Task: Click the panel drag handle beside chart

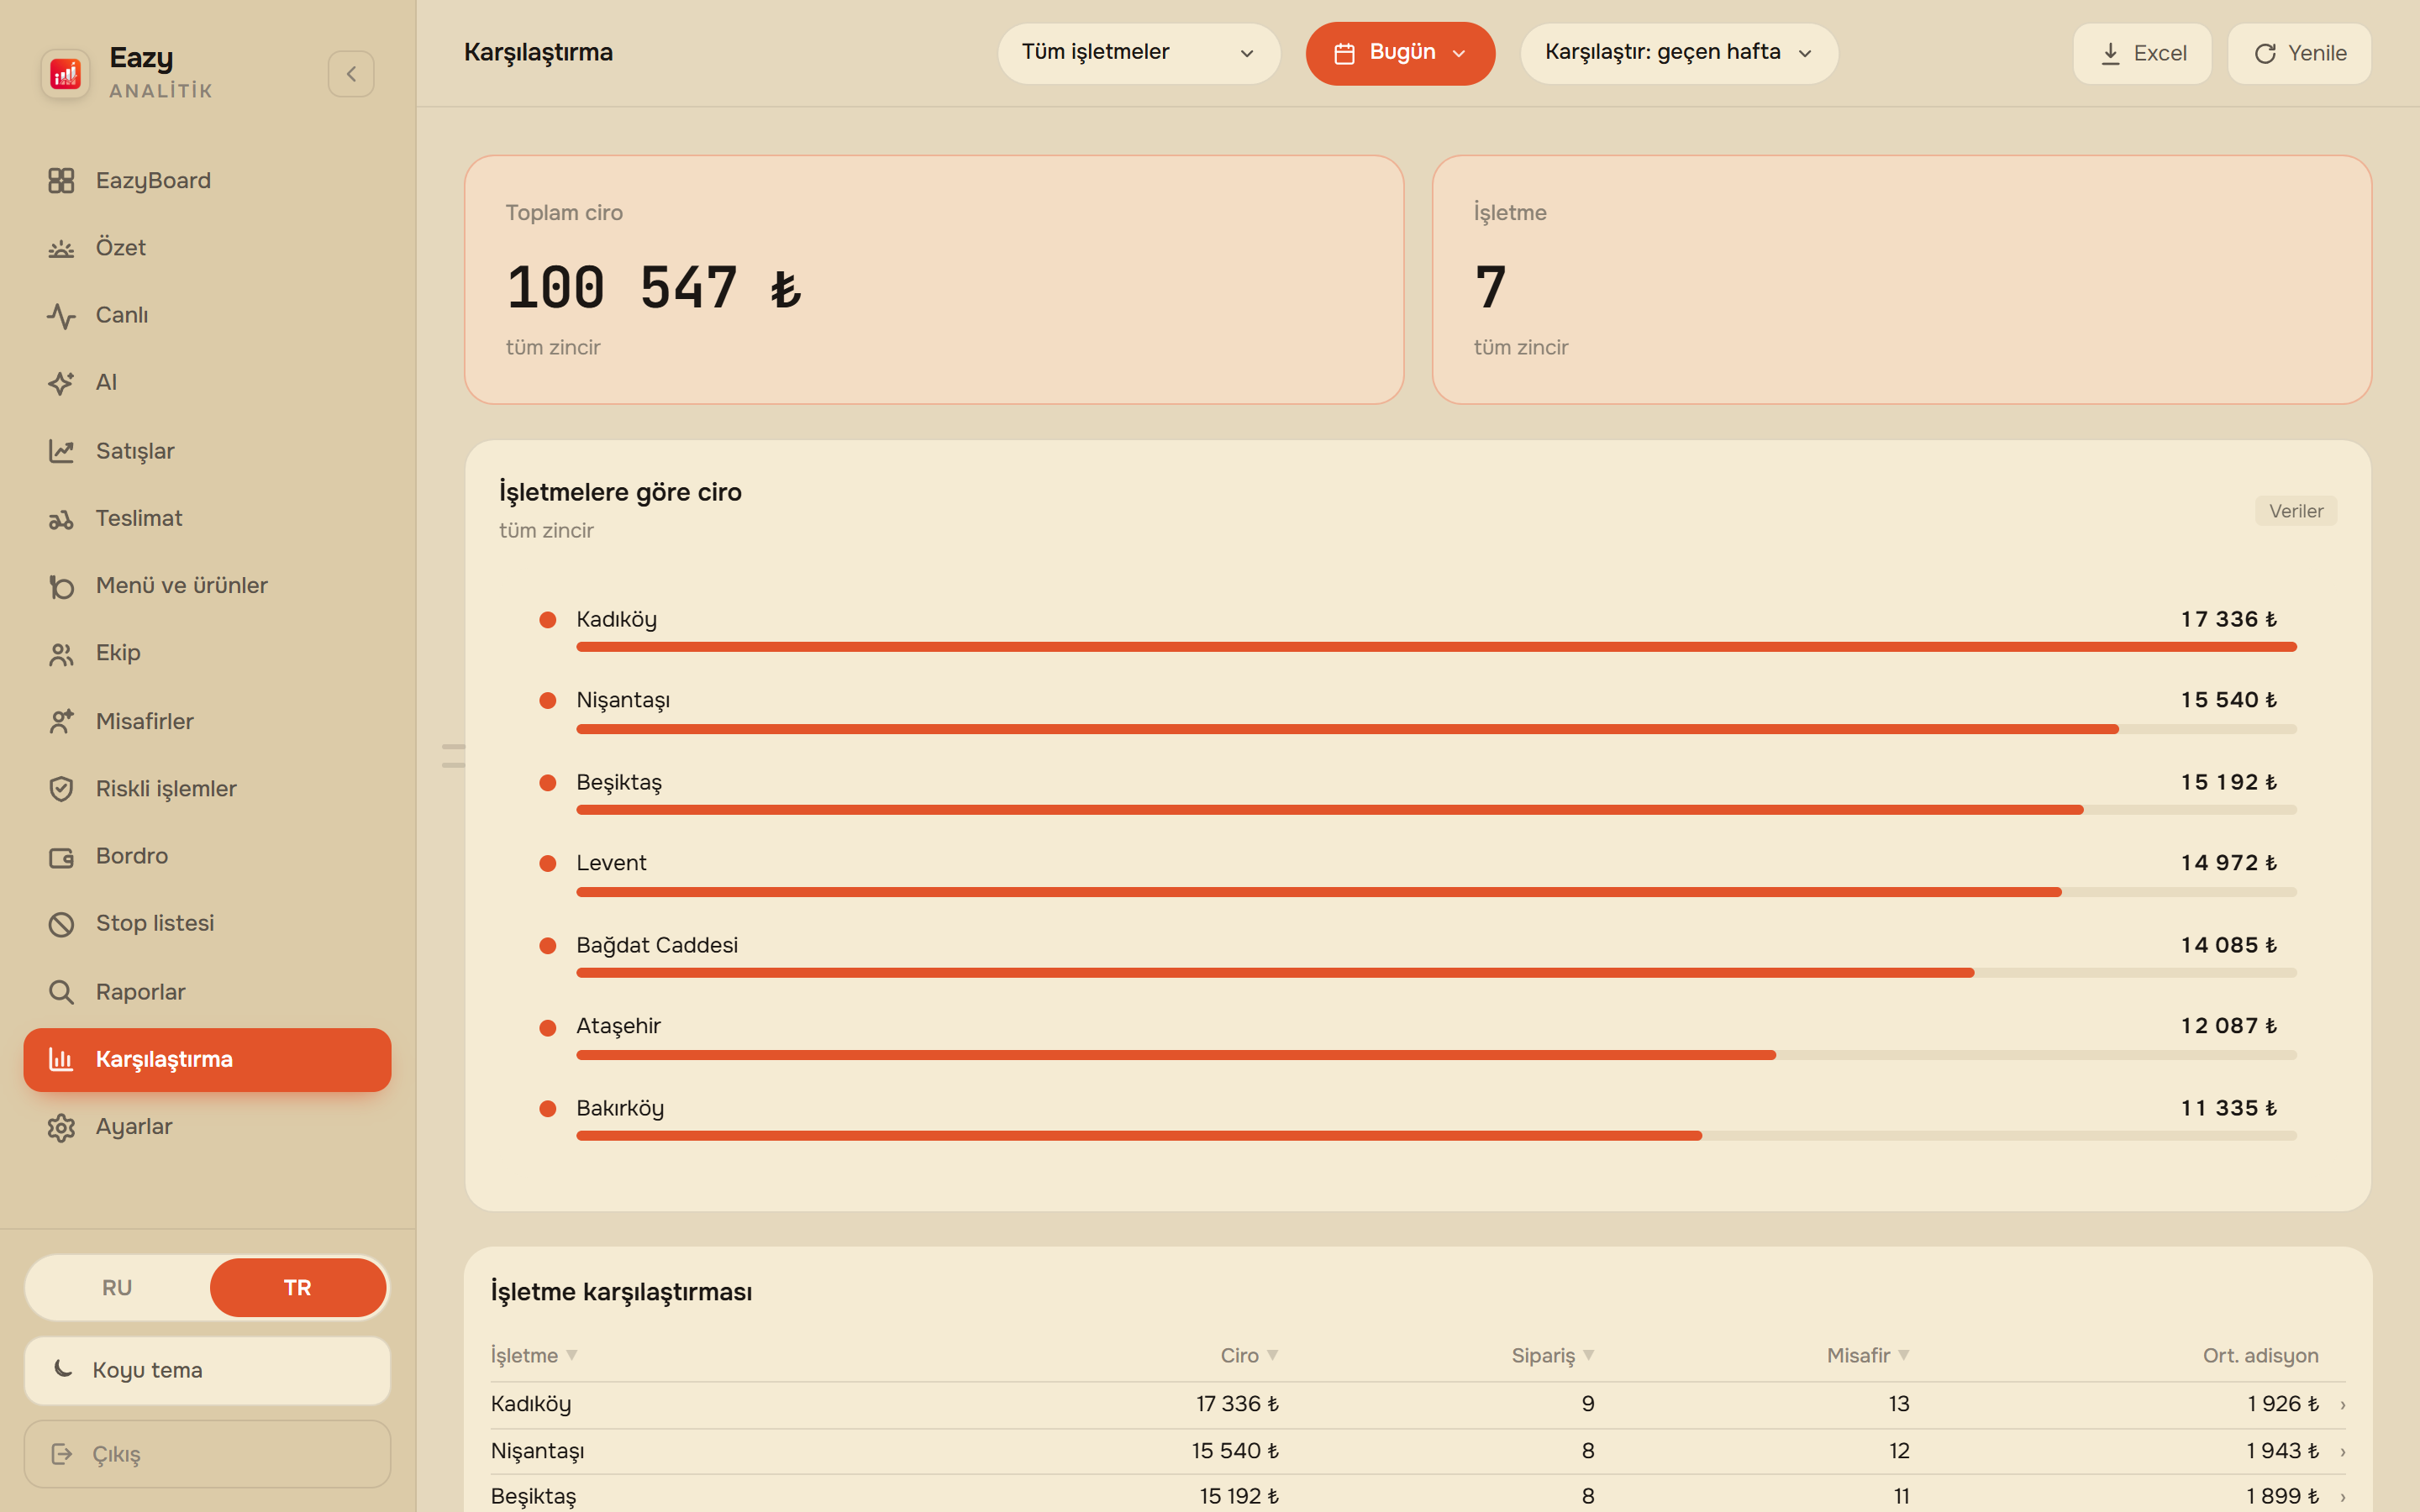Action: click(454, 756)
